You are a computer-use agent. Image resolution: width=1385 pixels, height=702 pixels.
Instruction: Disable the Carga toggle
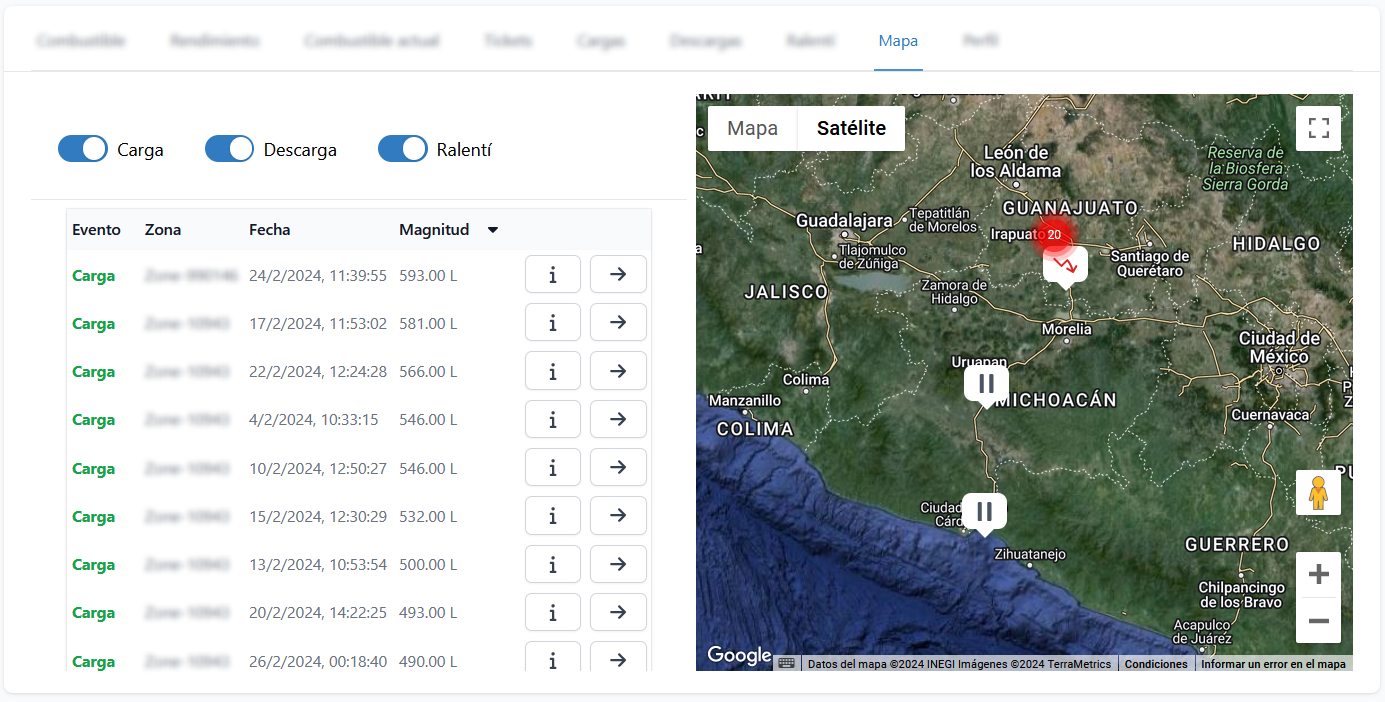pos(82,148)
